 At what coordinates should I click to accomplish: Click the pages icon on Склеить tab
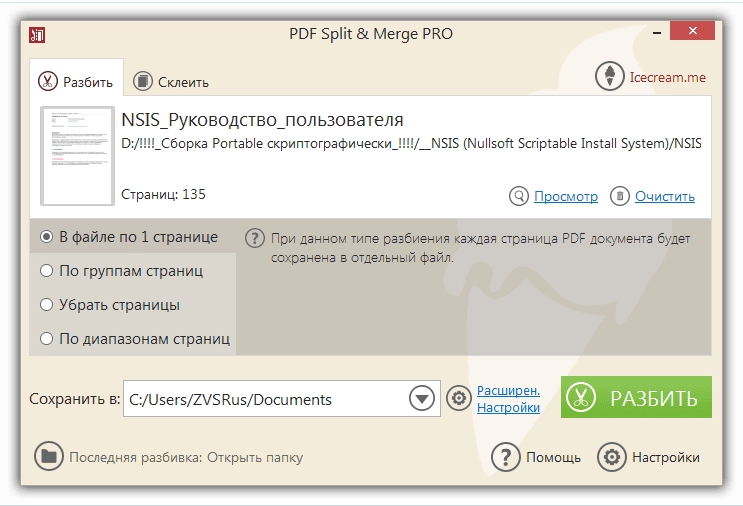tap(142, 81)
